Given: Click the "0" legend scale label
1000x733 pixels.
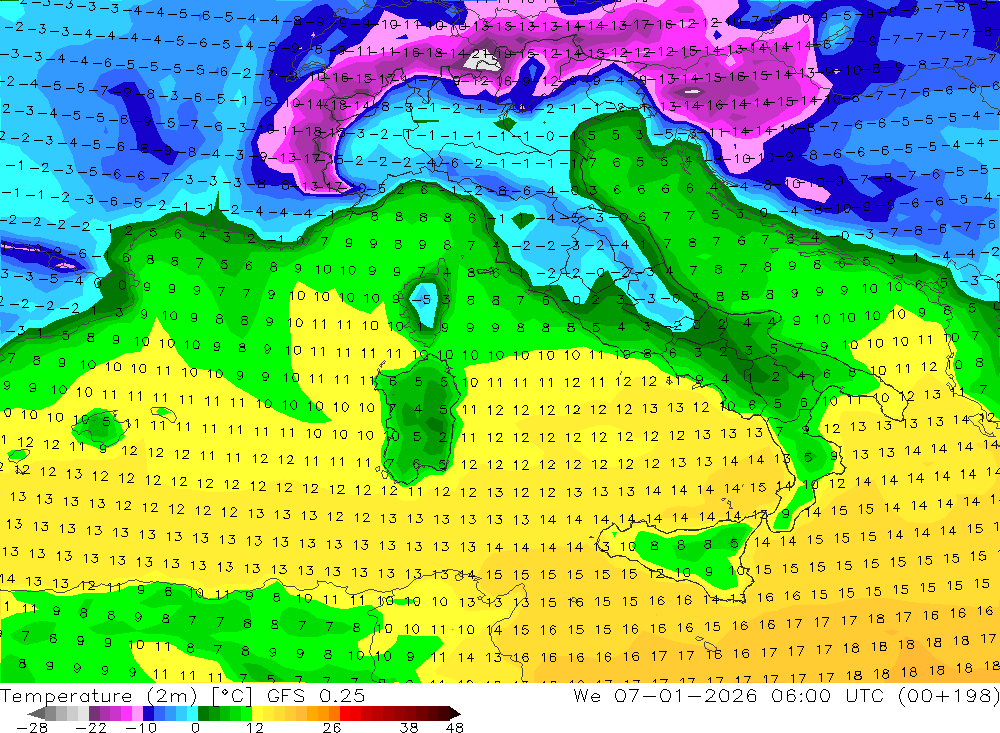Looking at the screenshot, I should (x=196, y=728).
